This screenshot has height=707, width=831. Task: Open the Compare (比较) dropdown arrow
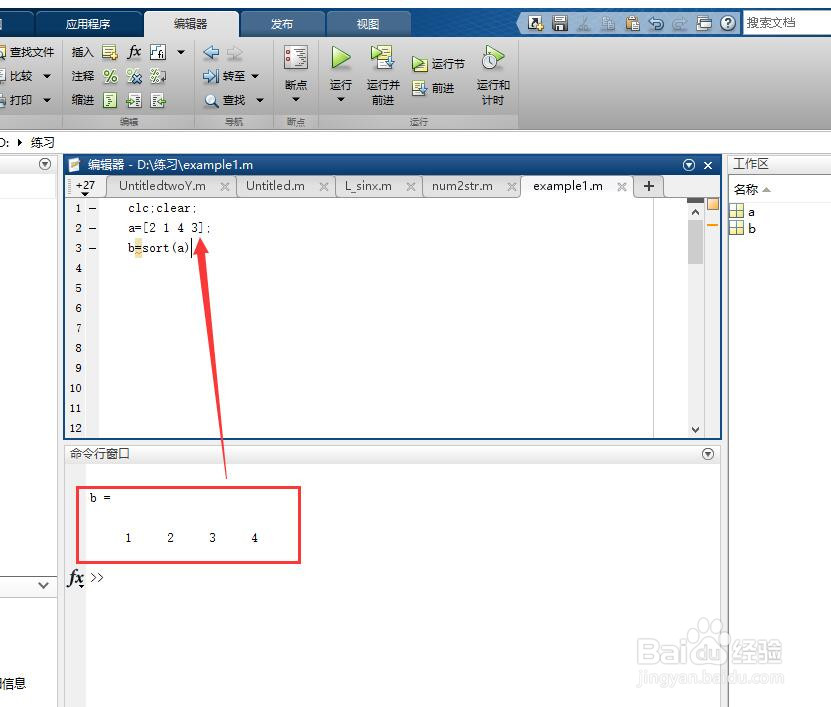coord(47,76)
